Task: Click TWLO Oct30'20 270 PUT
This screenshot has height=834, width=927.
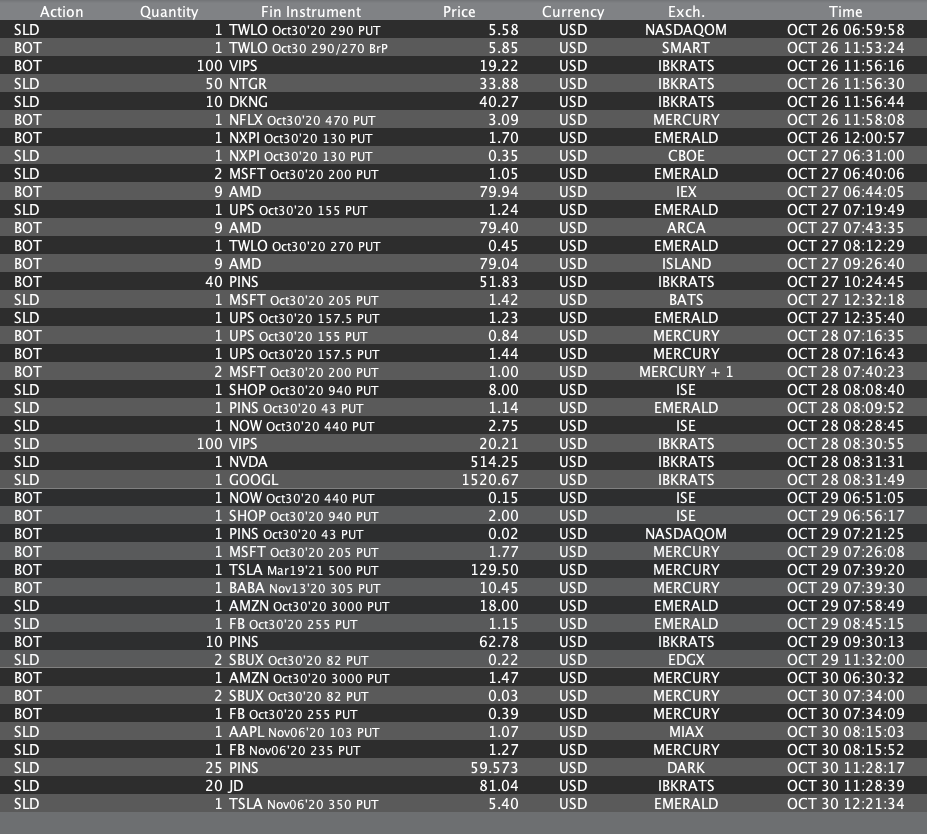Action: pos(304,246)
